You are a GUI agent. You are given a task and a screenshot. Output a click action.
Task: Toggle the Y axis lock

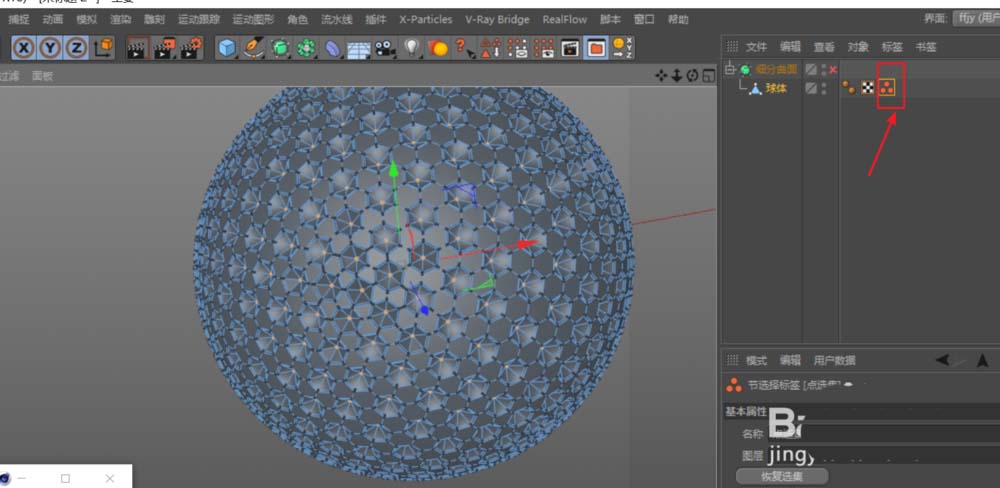tap(50, 47)
